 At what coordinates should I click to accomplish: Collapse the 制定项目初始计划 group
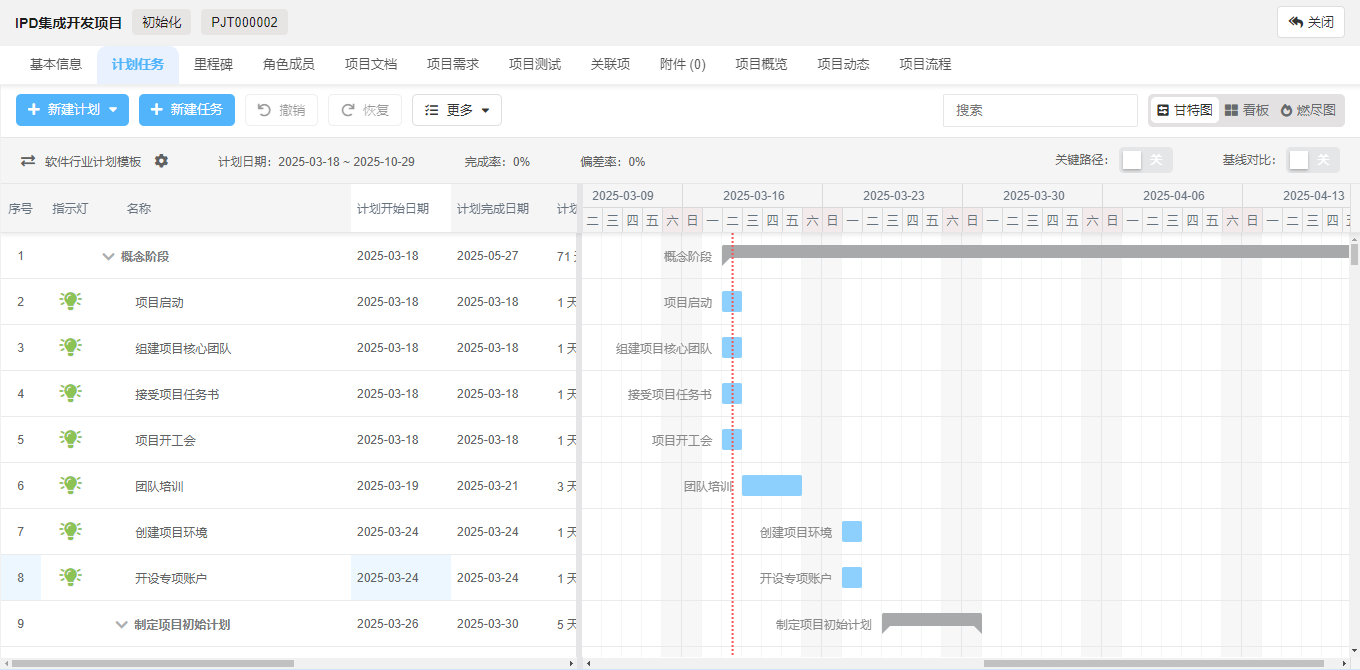point(122,624)
